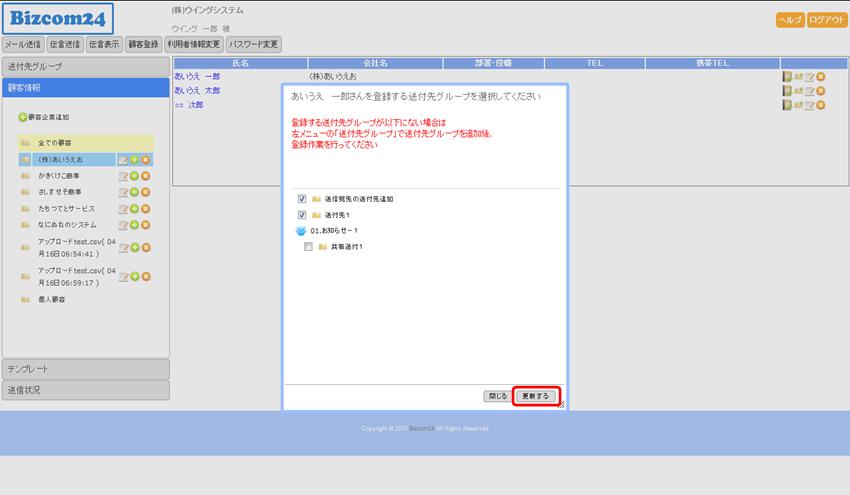Expand the 送信状況 accordion panel

pyautogui.click(x=85, y=390)
